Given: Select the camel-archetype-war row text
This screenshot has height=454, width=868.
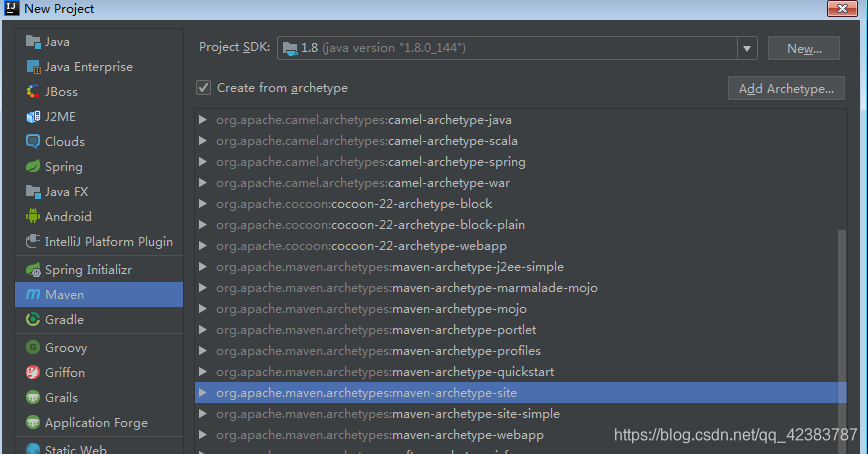Looking at the screenshot, I should [363, 183].
